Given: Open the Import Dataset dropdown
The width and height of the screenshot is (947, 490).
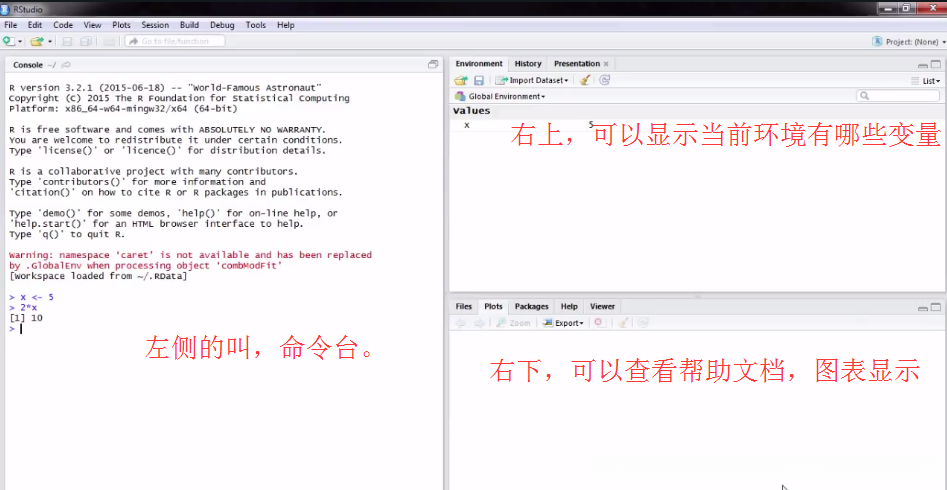Looking at the screenshot, I should 532,80.
